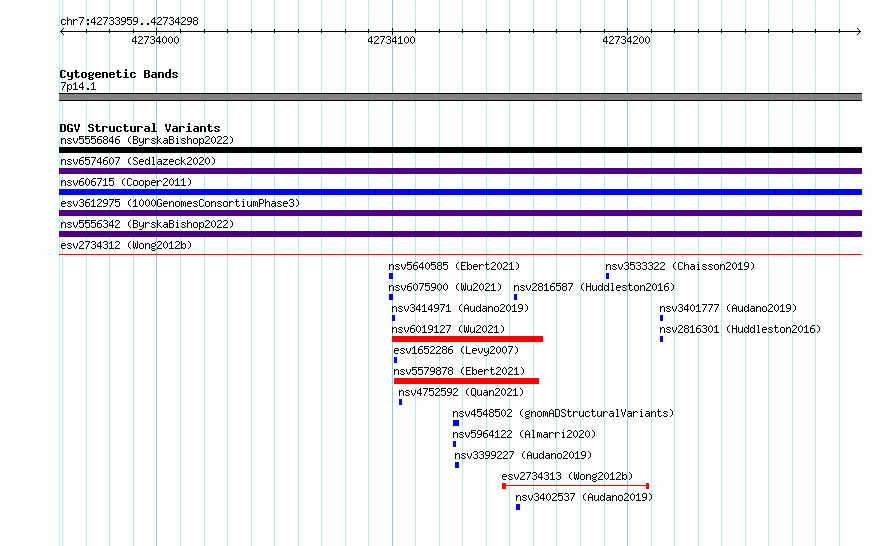Select blue marker under nsv3414971
Viewport: 890px width, 546px height.
[393, 318]
